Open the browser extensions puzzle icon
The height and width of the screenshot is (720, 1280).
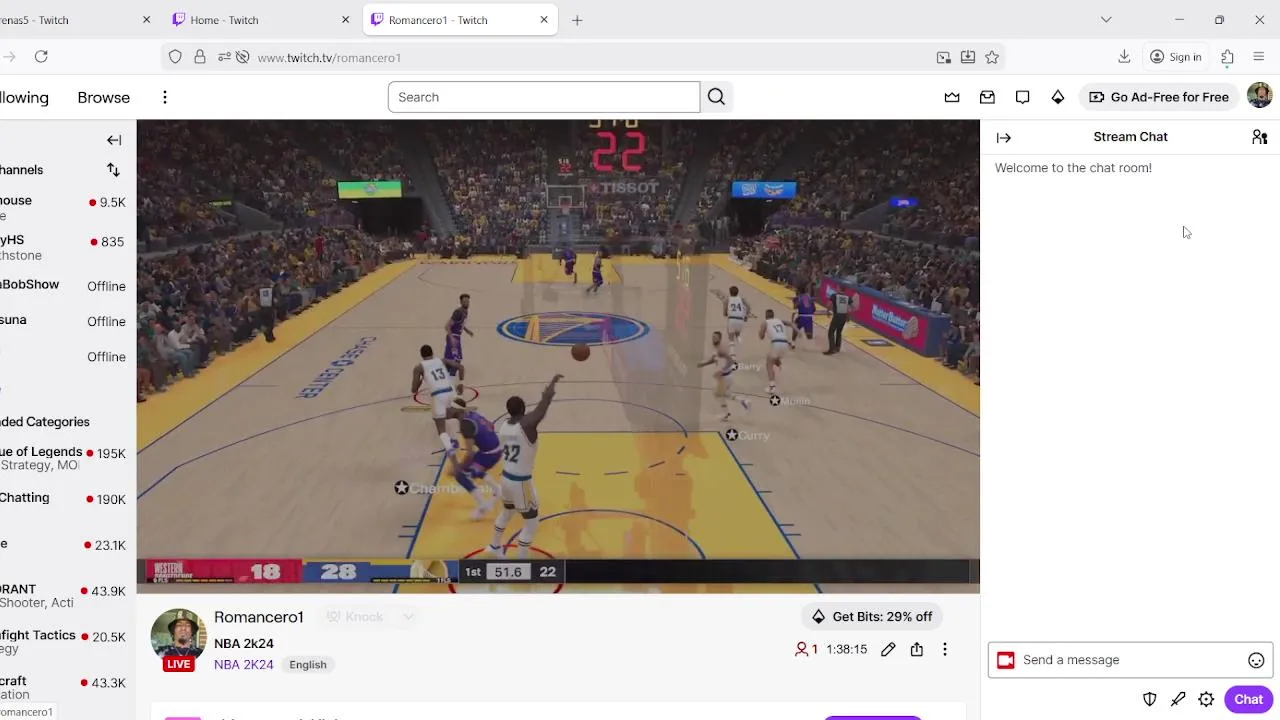click(x=1227, y=57)
